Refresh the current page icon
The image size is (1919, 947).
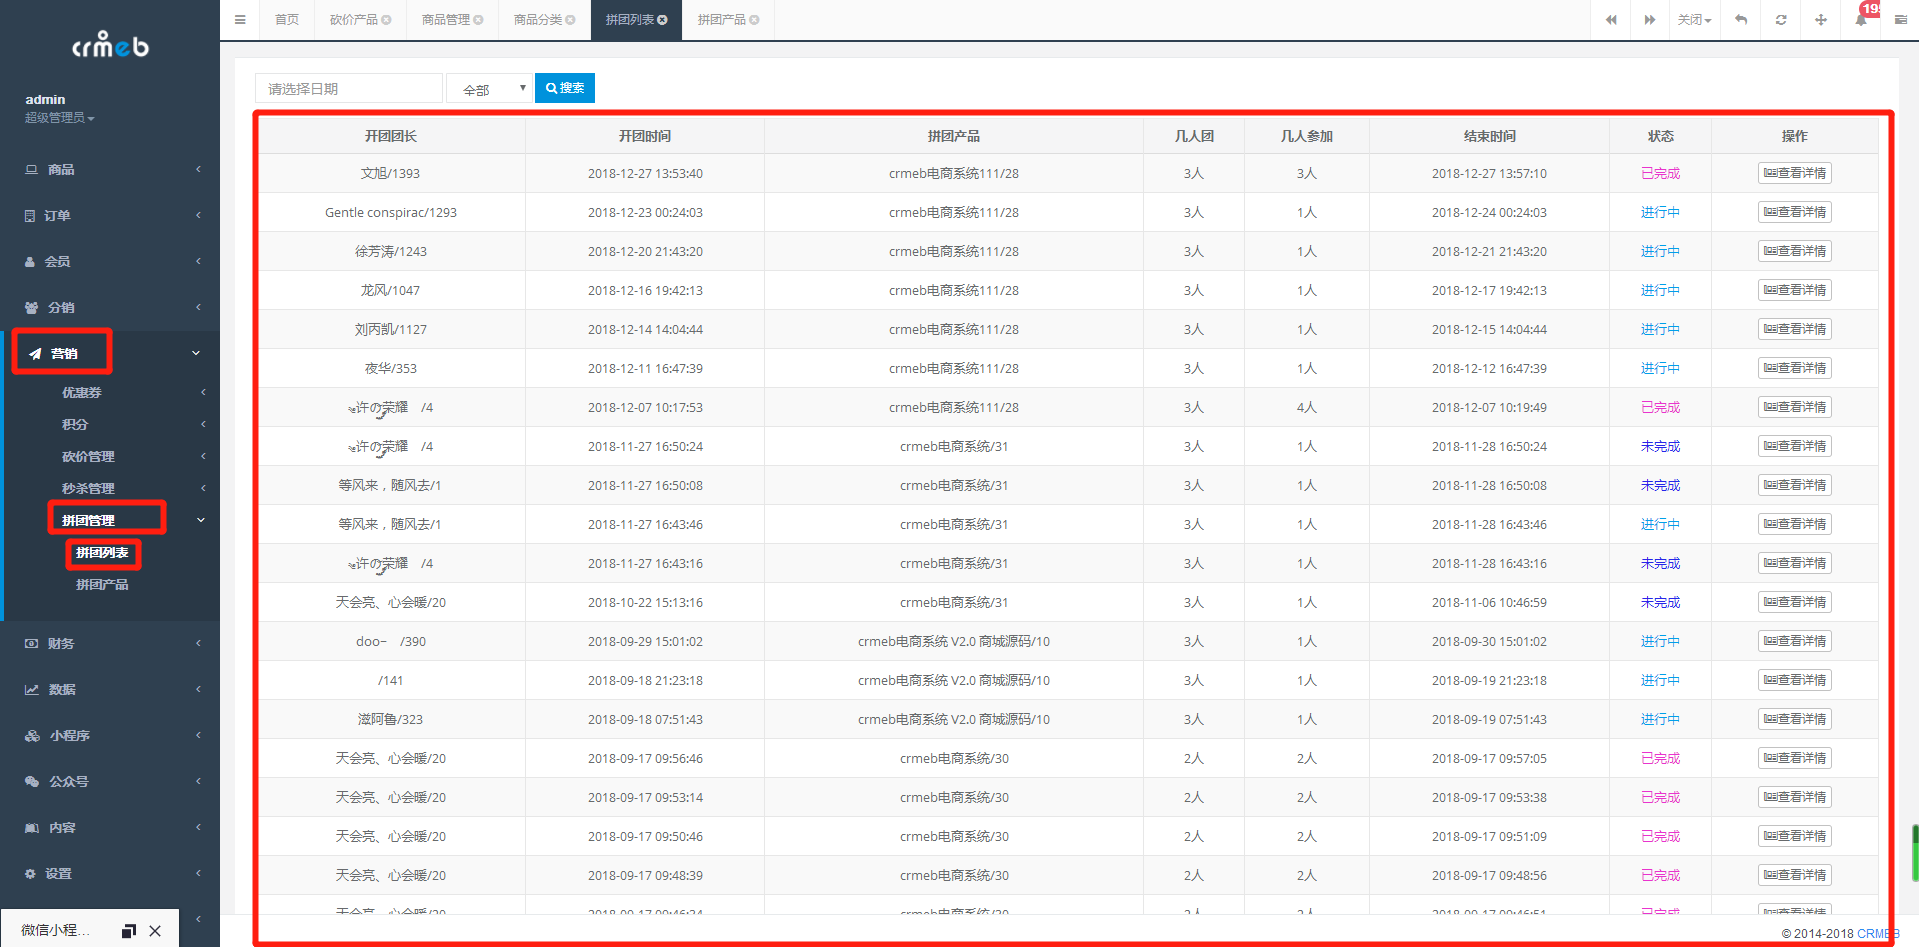click(1781, 20)
